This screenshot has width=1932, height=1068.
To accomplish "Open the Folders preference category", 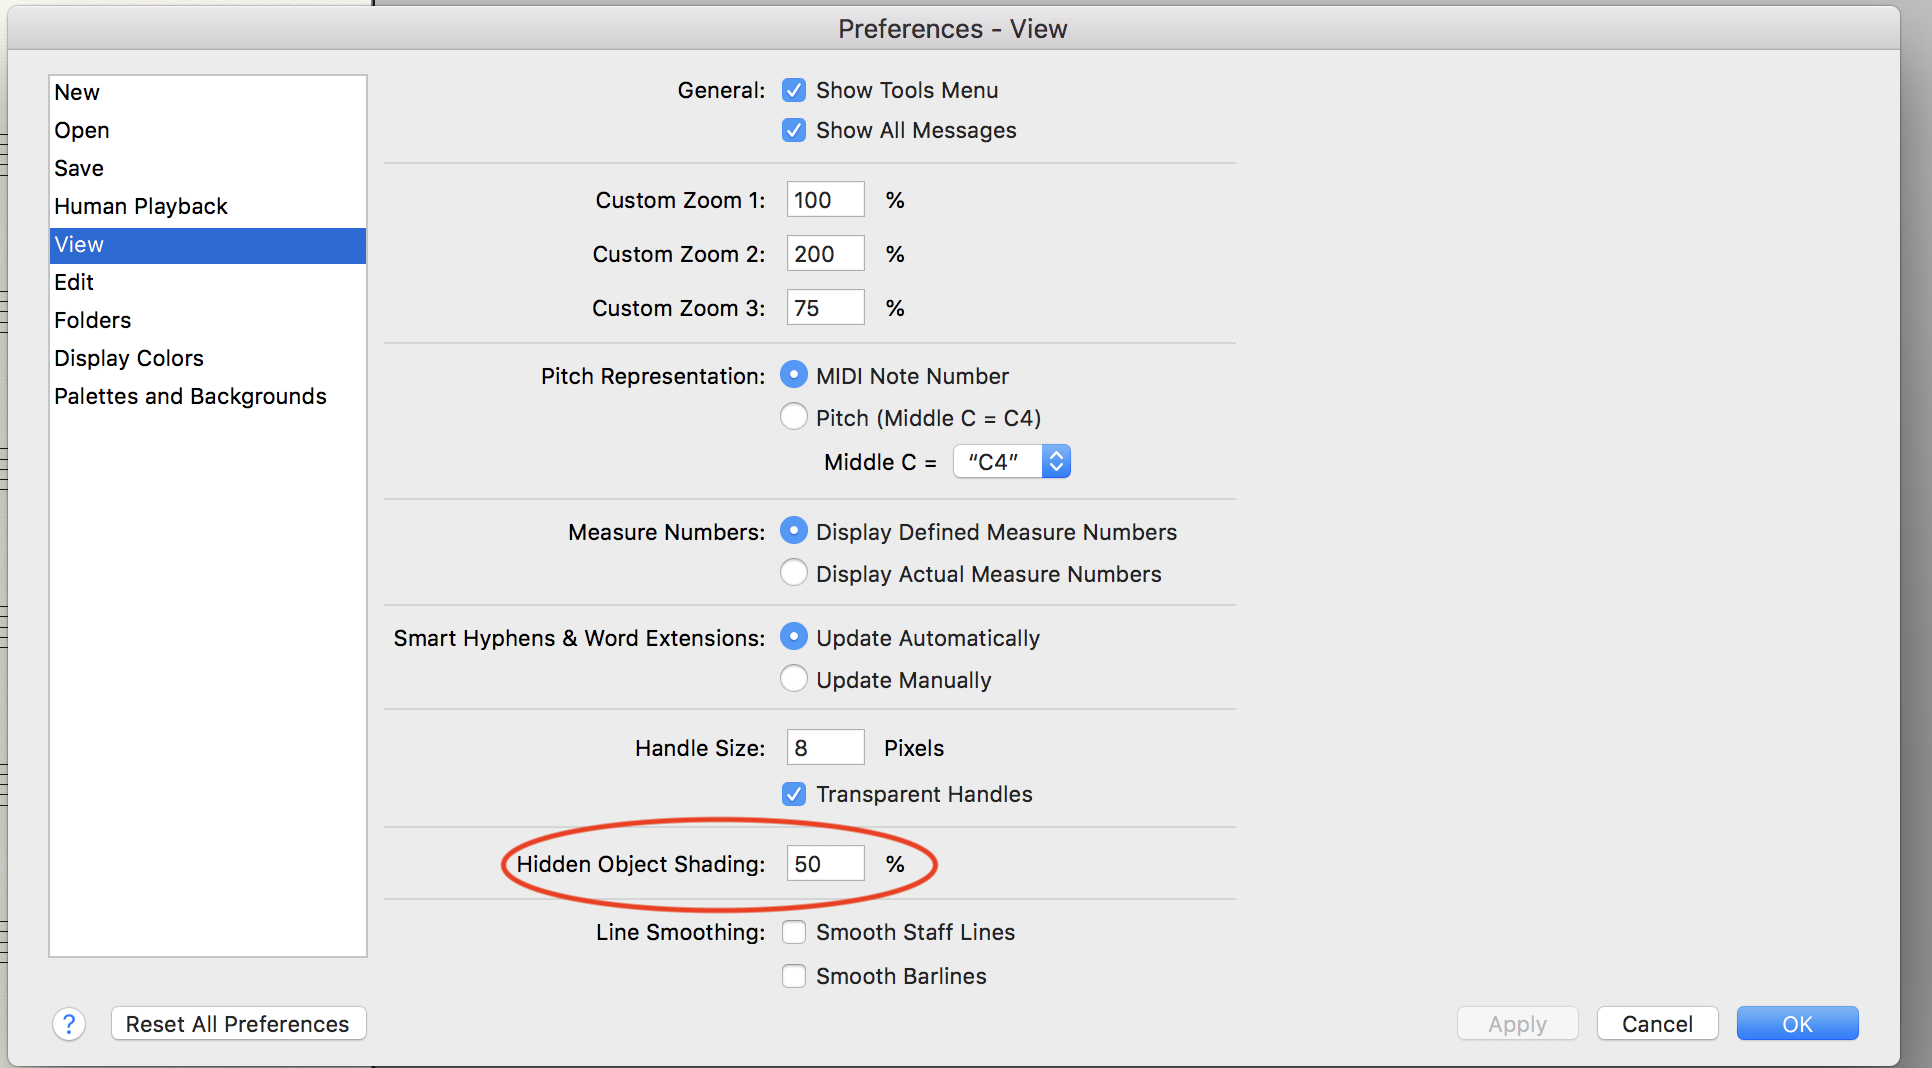I will 93,321.
